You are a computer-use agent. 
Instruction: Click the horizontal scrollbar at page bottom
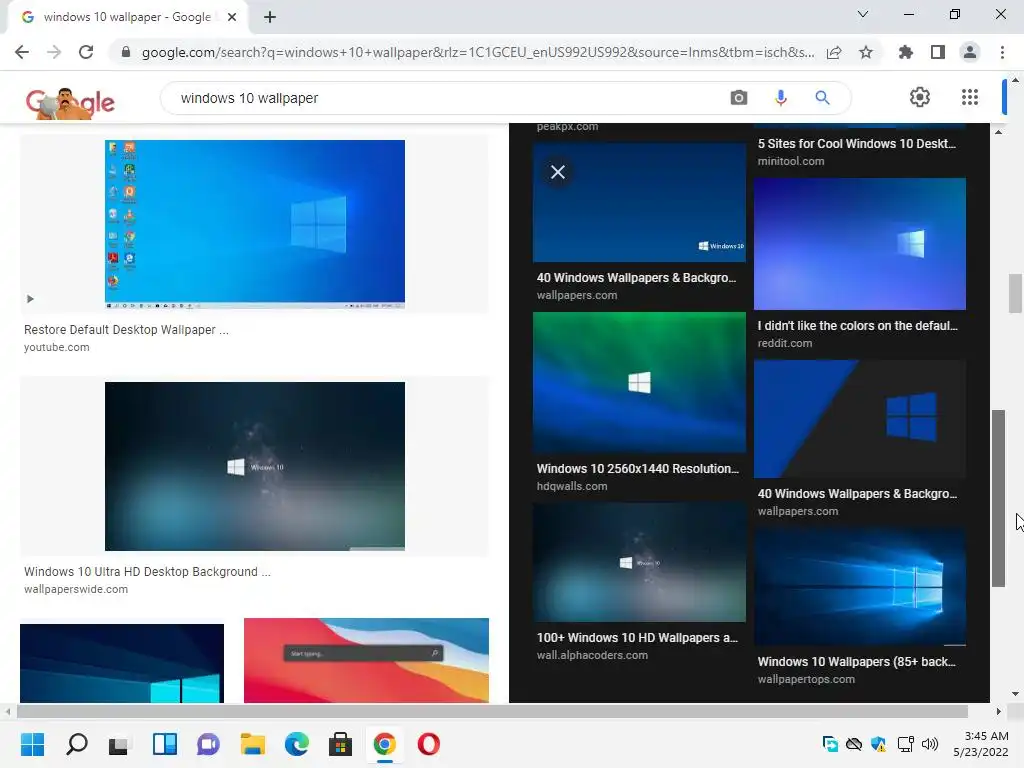492,711
